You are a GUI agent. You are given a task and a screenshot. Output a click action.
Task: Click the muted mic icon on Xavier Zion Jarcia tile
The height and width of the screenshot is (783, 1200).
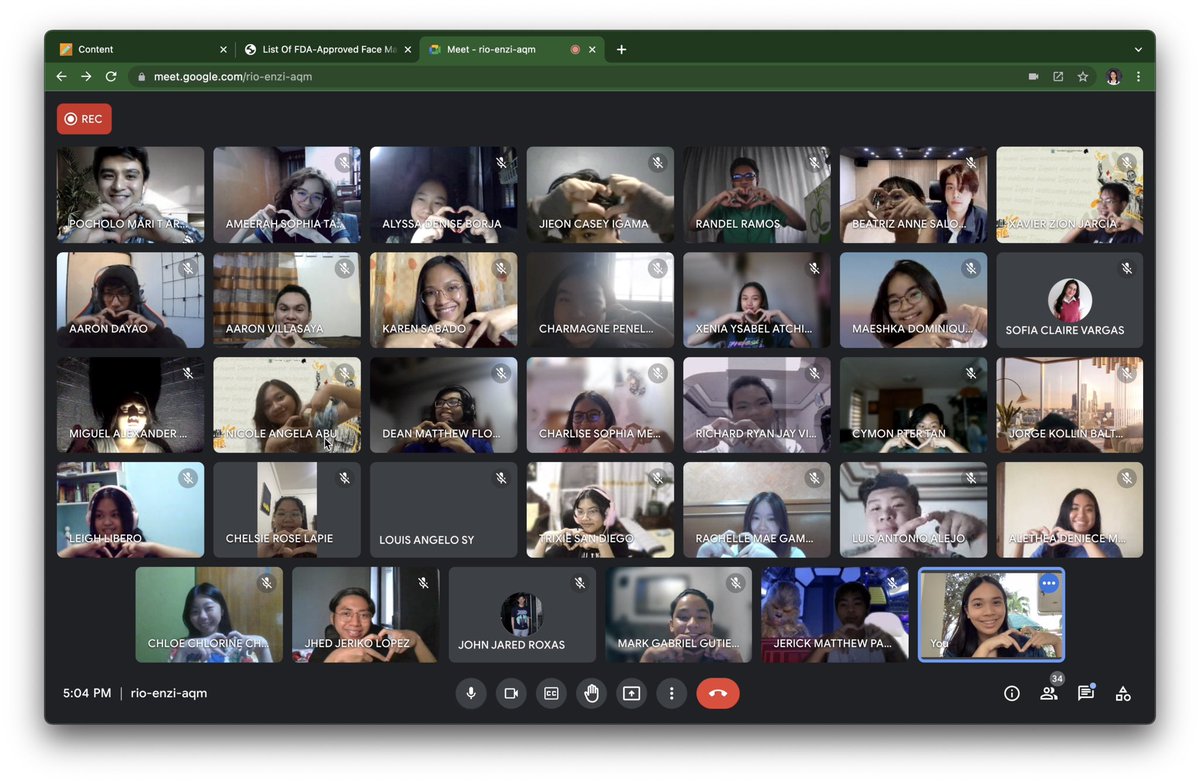(x=1127, y=163)
